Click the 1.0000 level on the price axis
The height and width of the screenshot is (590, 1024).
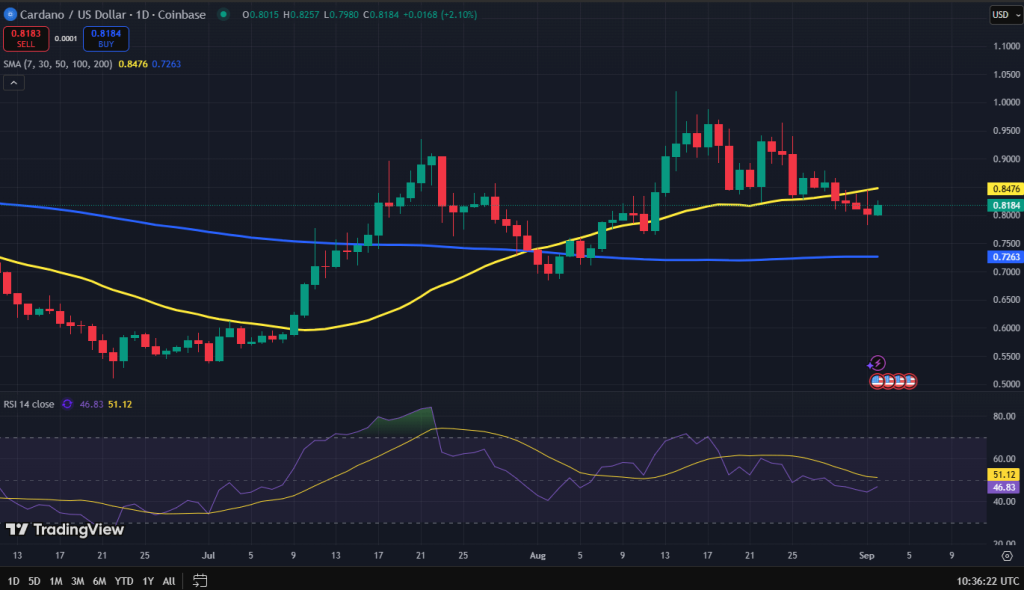pos(1006,102)
